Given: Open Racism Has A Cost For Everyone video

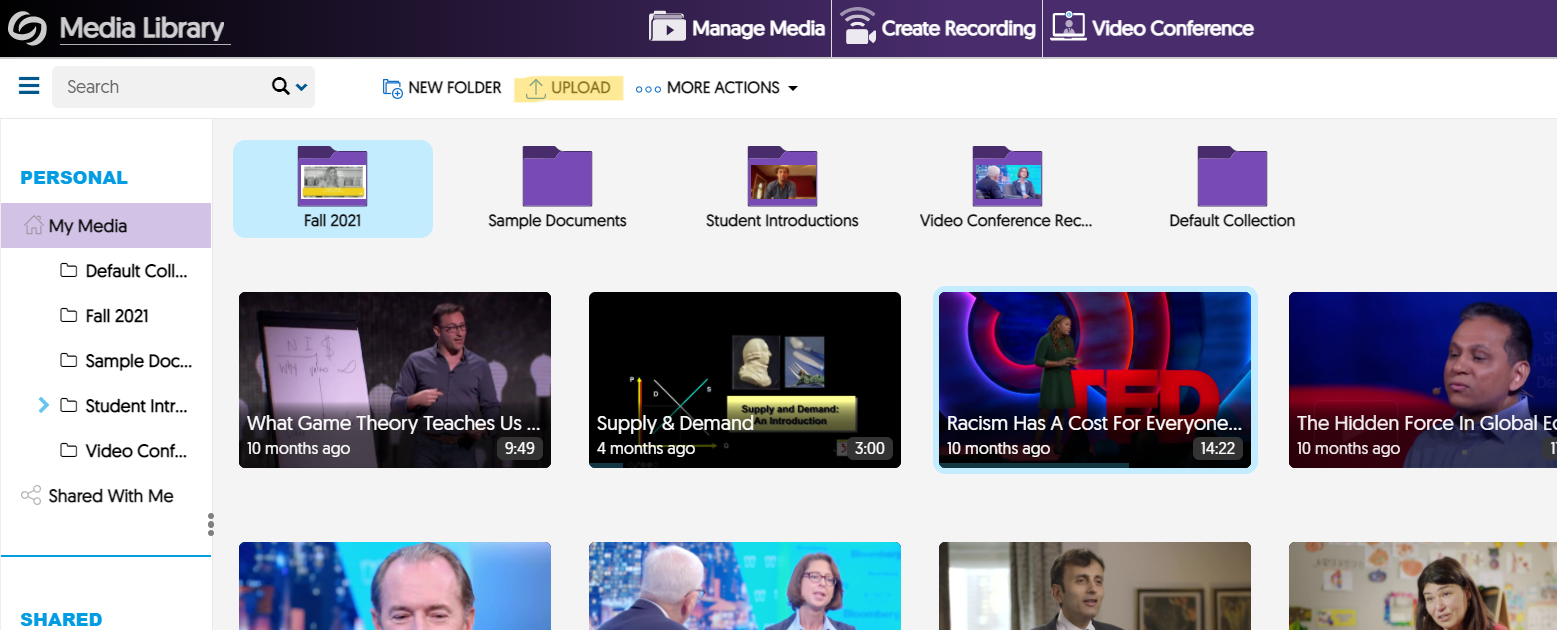Looking at the screenshot, I should [1095, 380].
